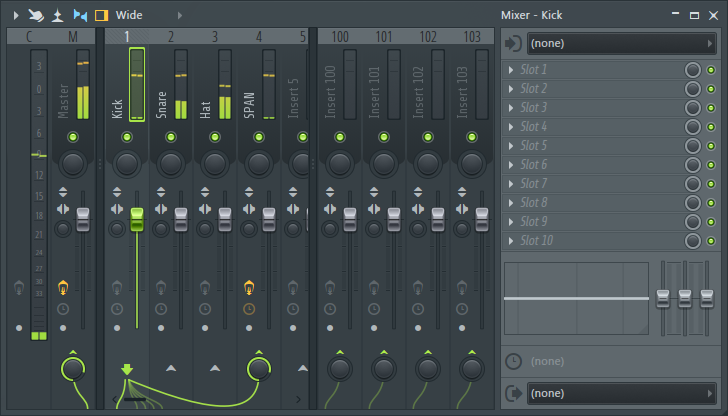The width and height of the screenshot is (728, 416).
Task: Expand the layout menu arrow beside Wide
Action: pos(180,15)
